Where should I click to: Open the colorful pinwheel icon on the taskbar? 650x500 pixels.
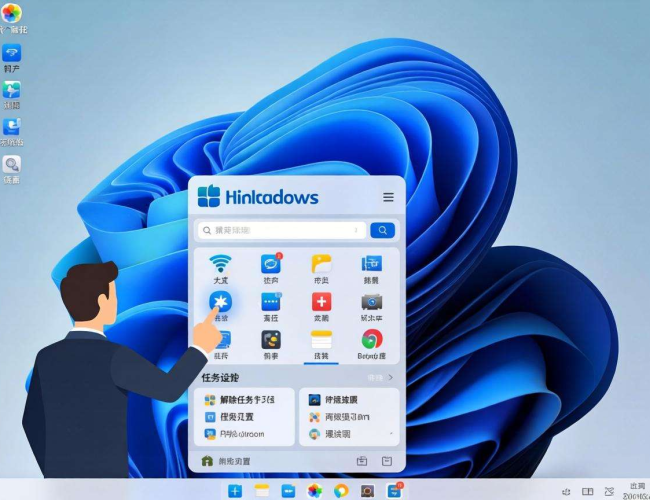pos(315,491)
